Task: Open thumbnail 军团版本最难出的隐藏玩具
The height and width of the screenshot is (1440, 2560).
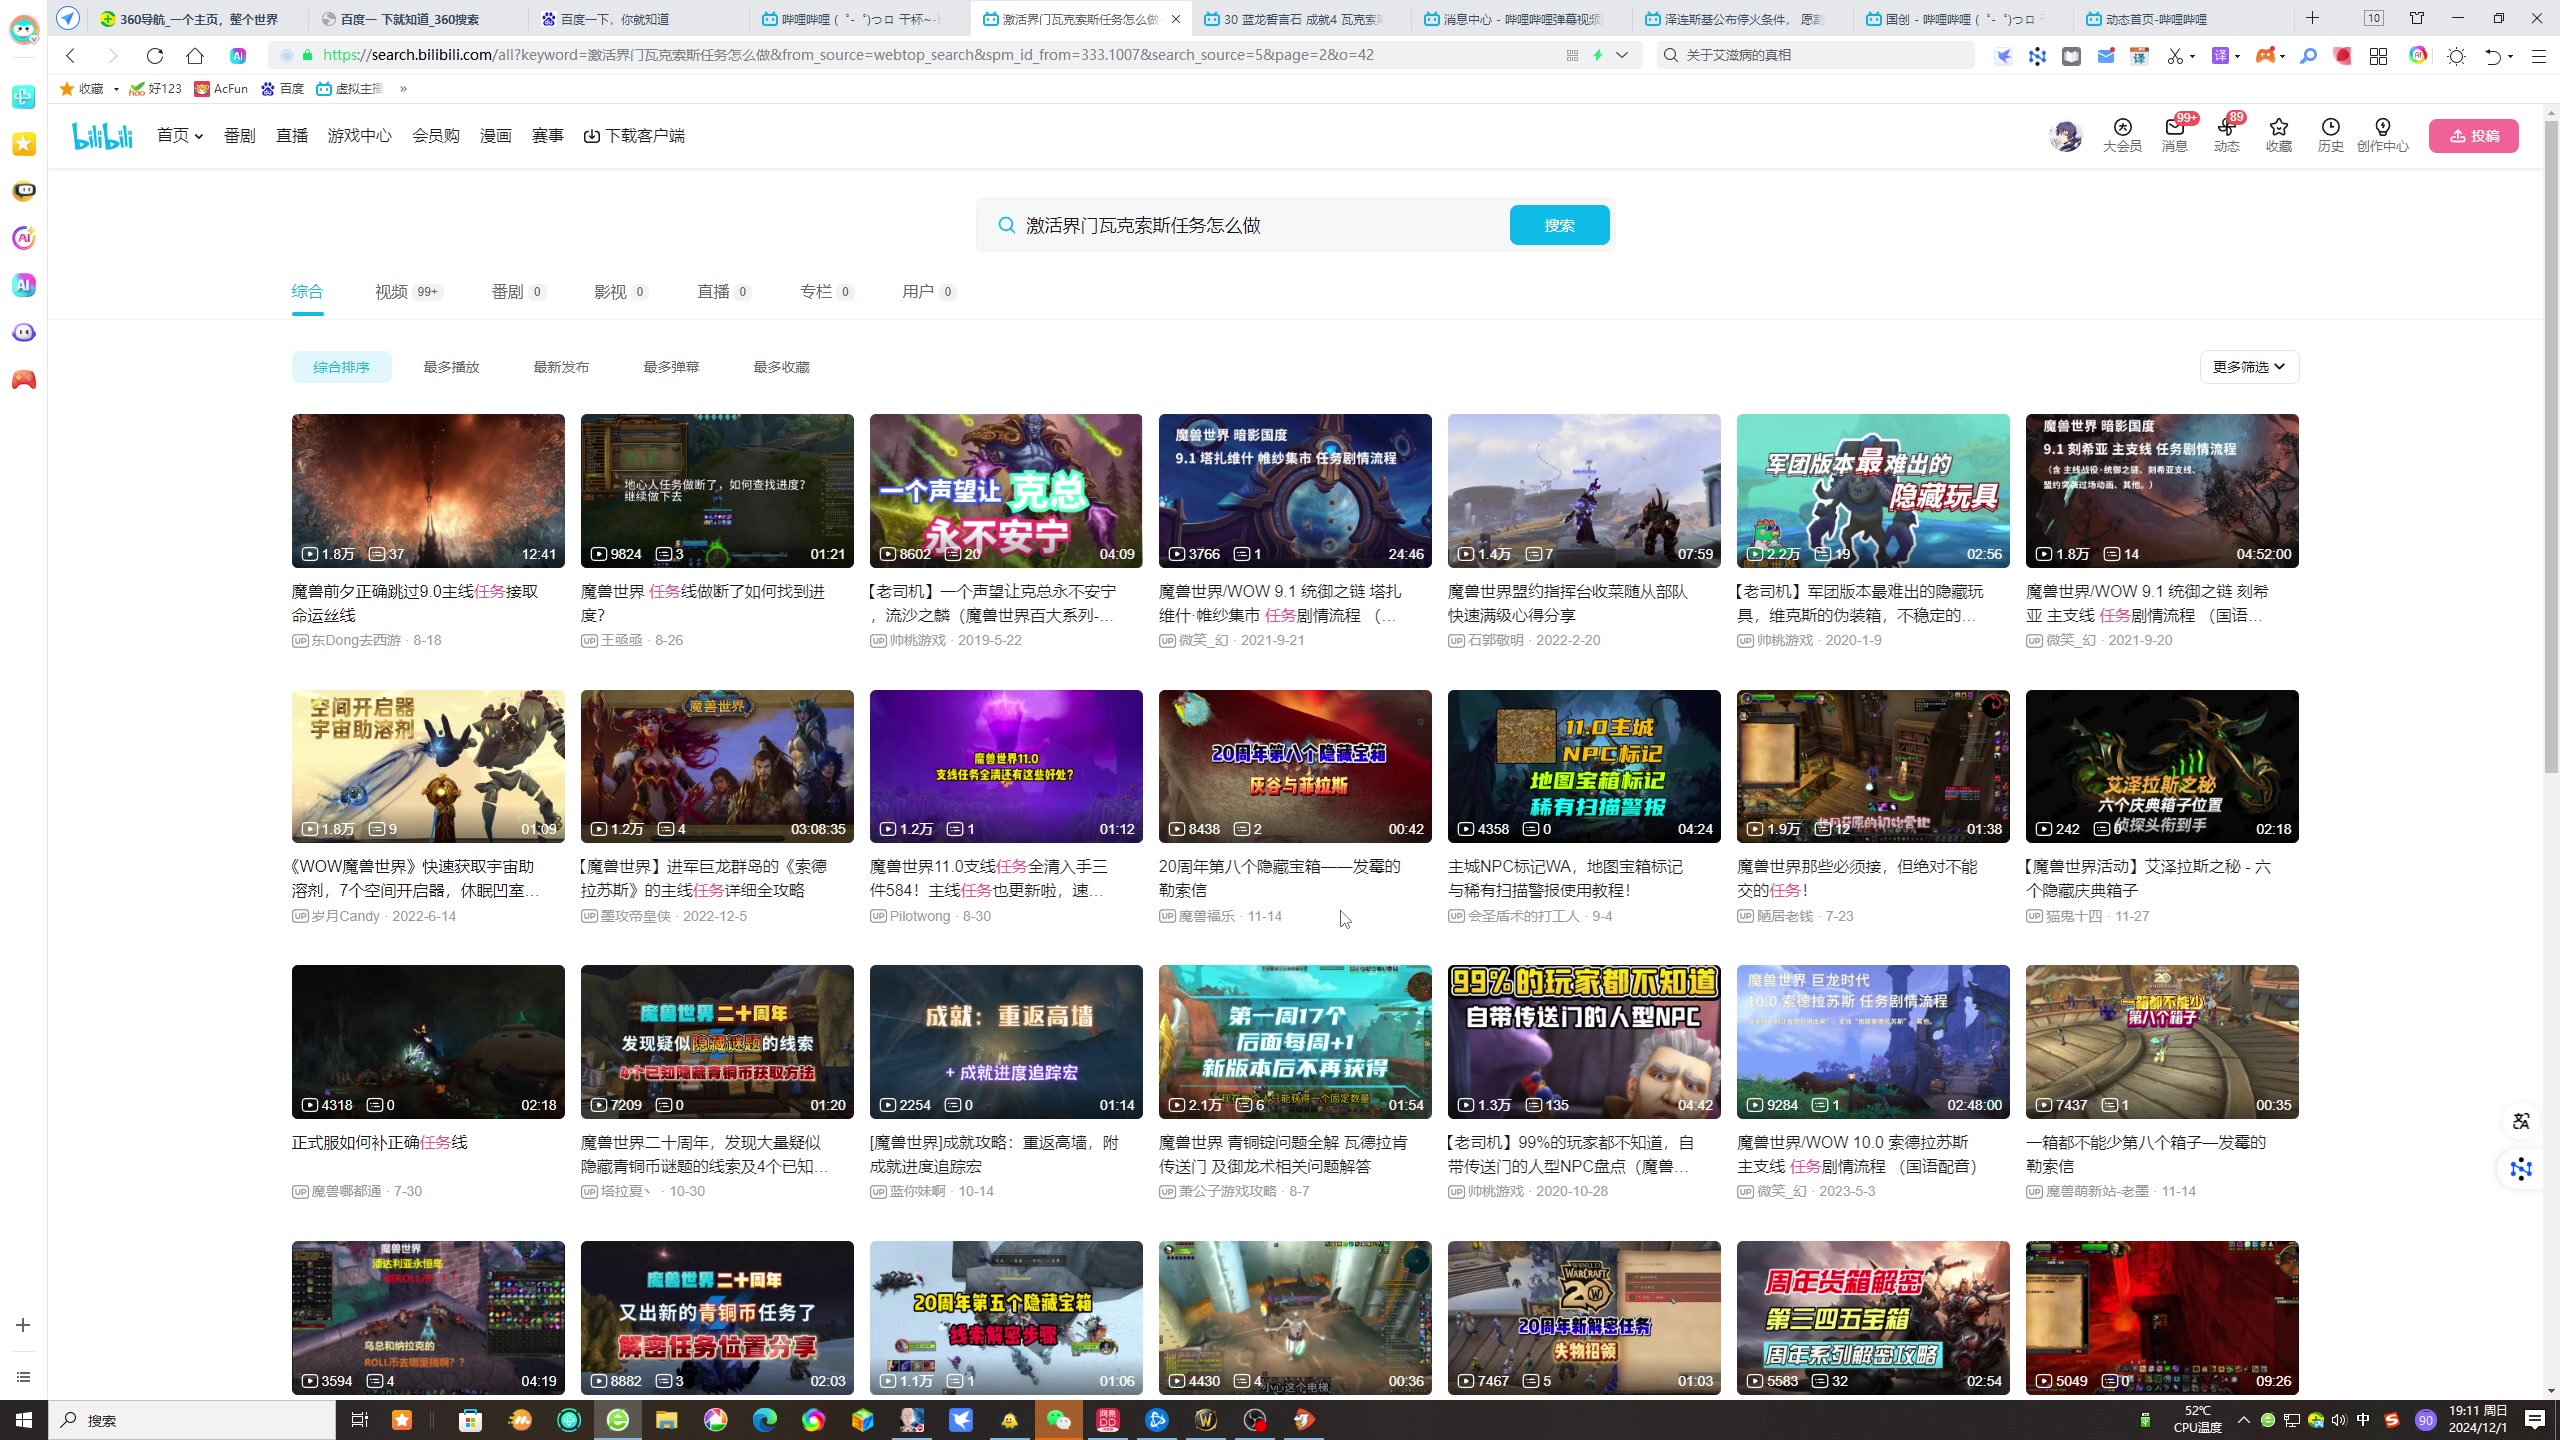Action: (x=1872, y=491)
